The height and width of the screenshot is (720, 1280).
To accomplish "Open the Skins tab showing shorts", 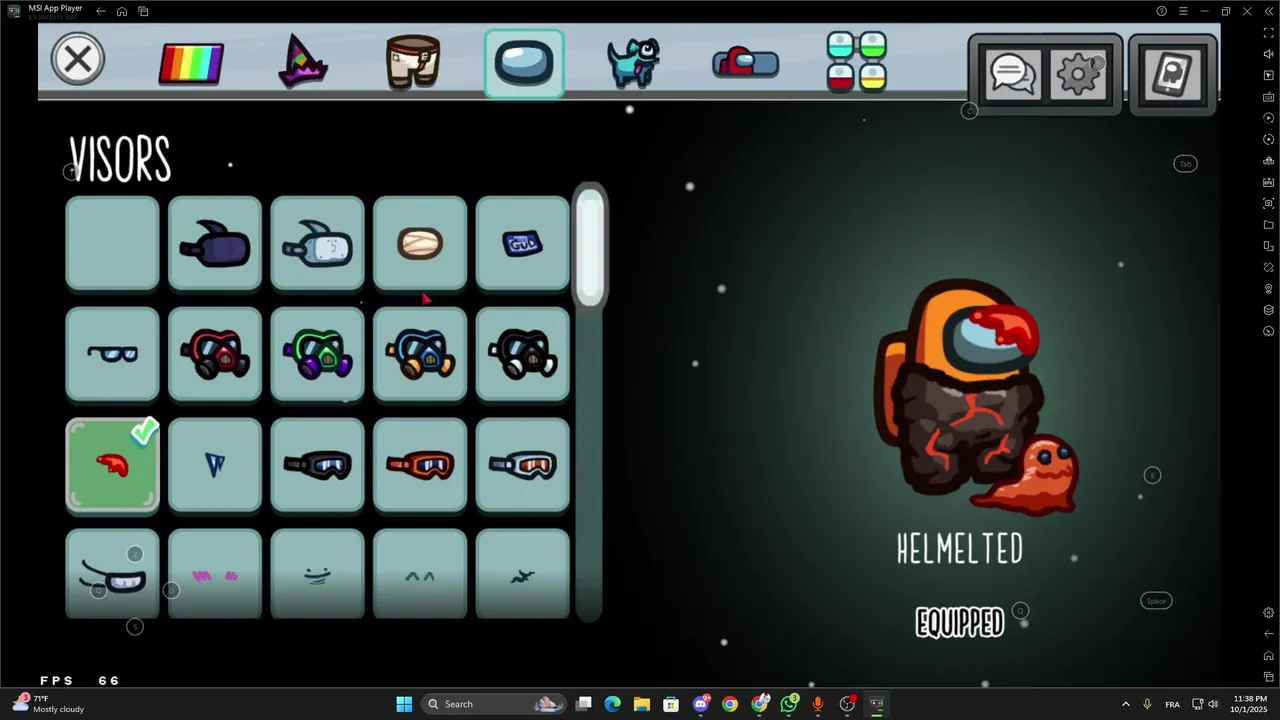I will click(x=413, y=62).
